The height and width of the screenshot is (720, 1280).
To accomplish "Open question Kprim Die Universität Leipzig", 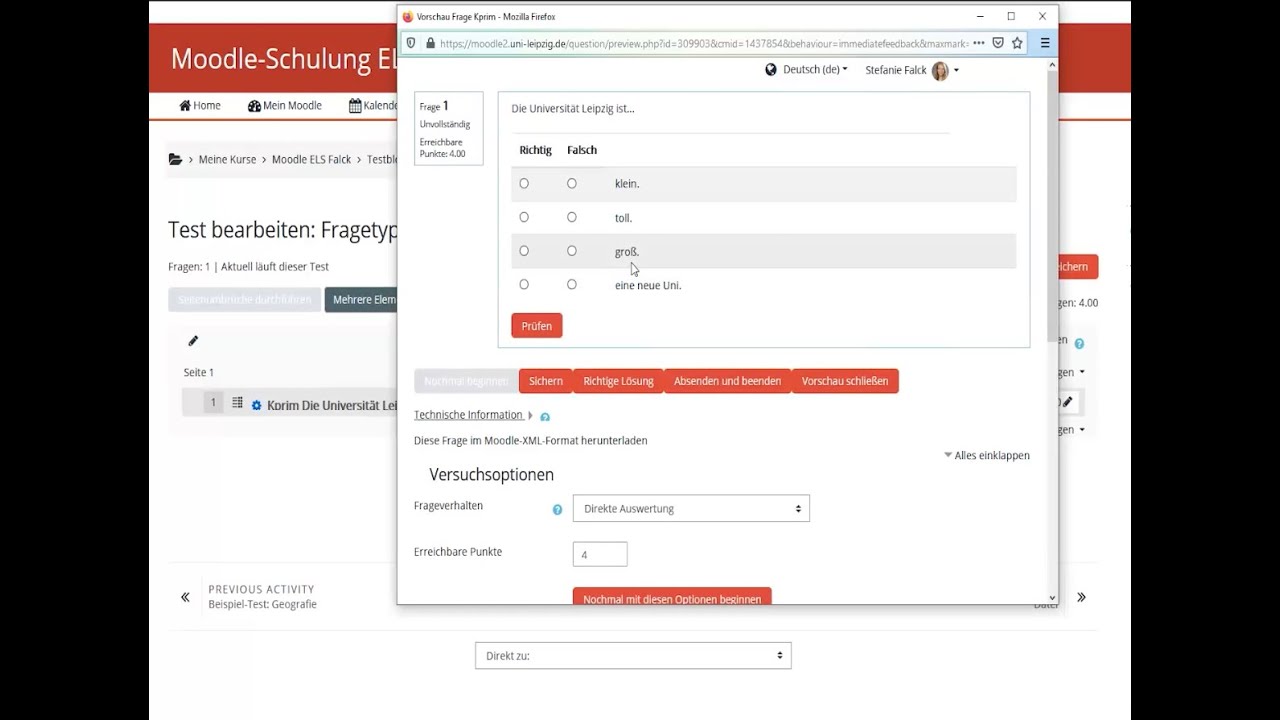I will click(x=332, y=406).
